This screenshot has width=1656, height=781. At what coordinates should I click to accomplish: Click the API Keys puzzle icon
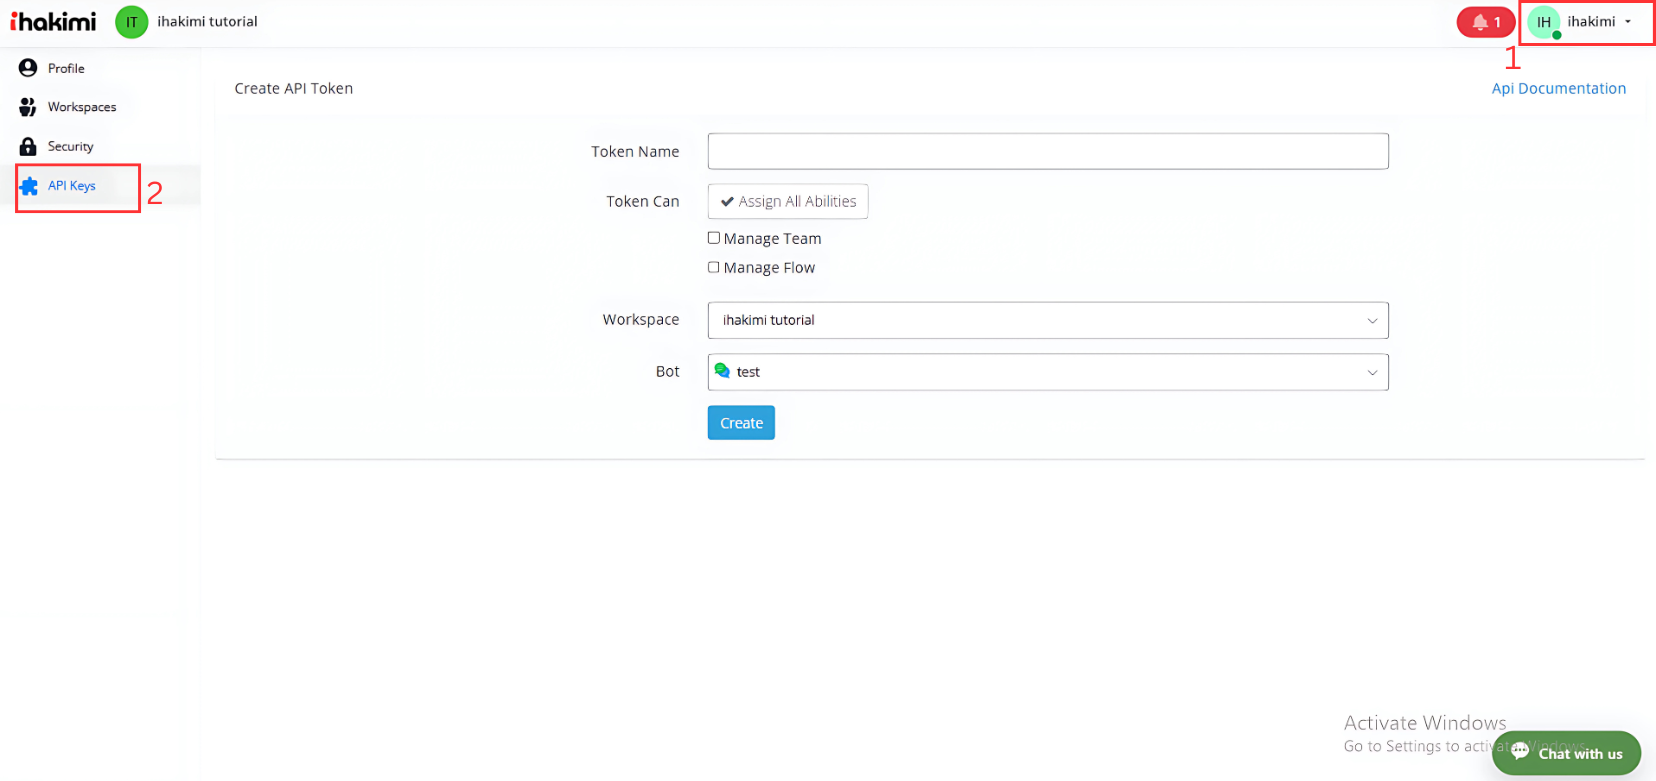[29, 186]
